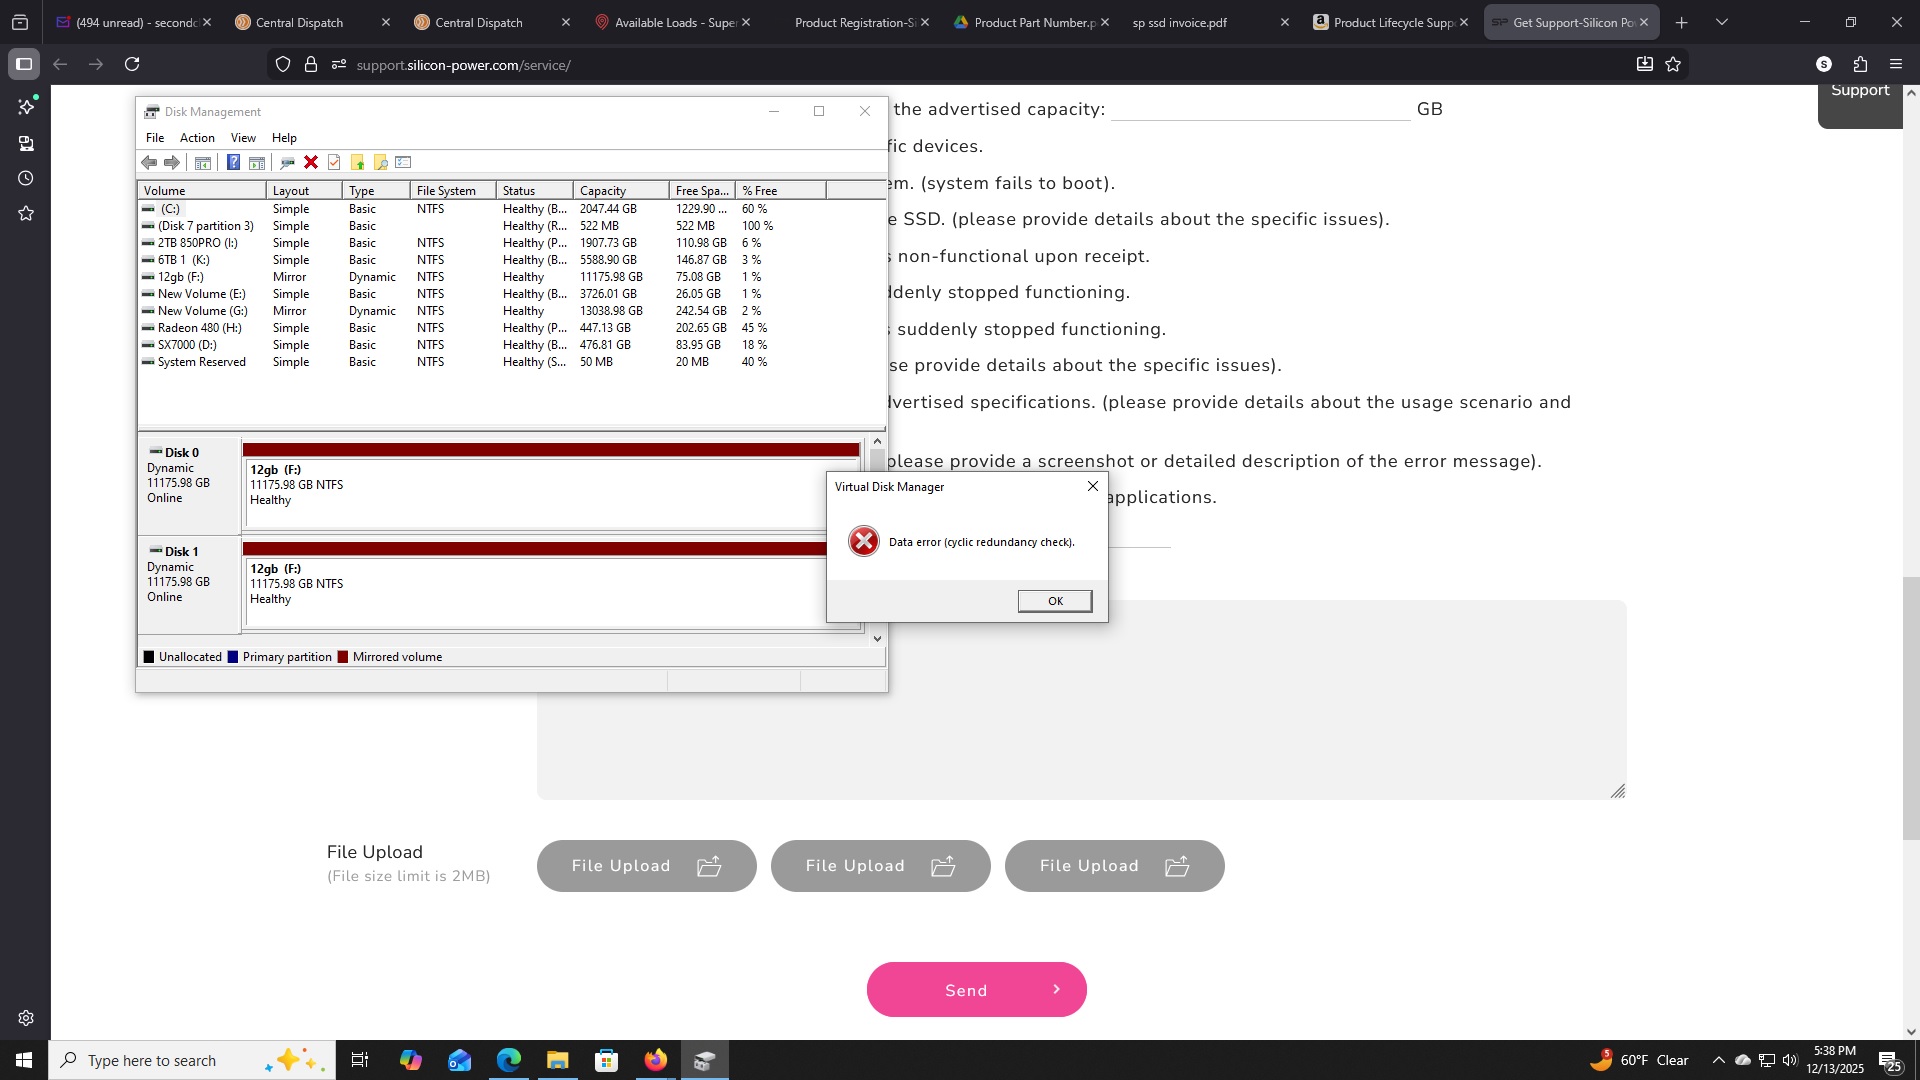Expand the list all tabs chevron
Image resolution: width=1920 pixels, height=1080 pixels.
click(x=1722, y=22)
